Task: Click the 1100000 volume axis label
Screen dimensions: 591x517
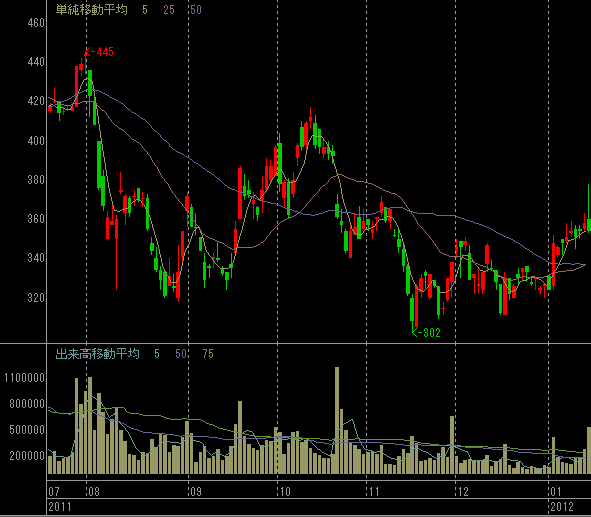Action: click(x=24, y=378)
